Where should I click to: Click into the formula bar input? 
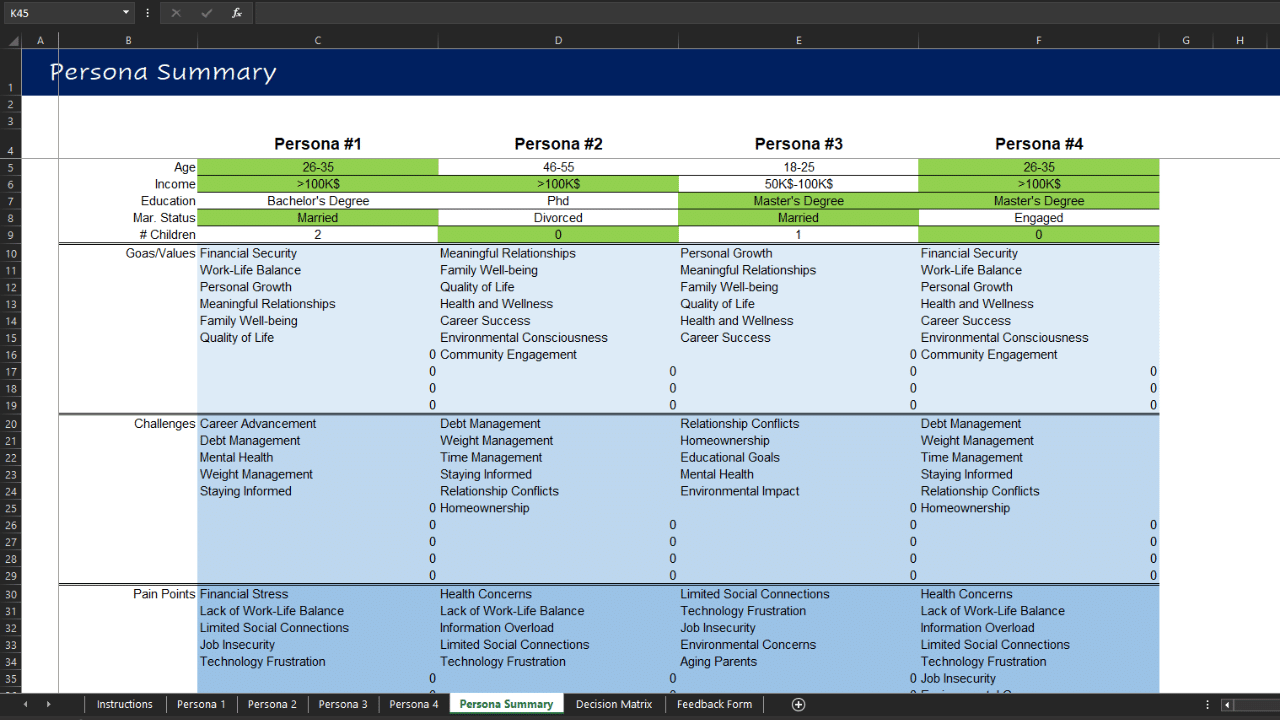click(x=766, y=13)
